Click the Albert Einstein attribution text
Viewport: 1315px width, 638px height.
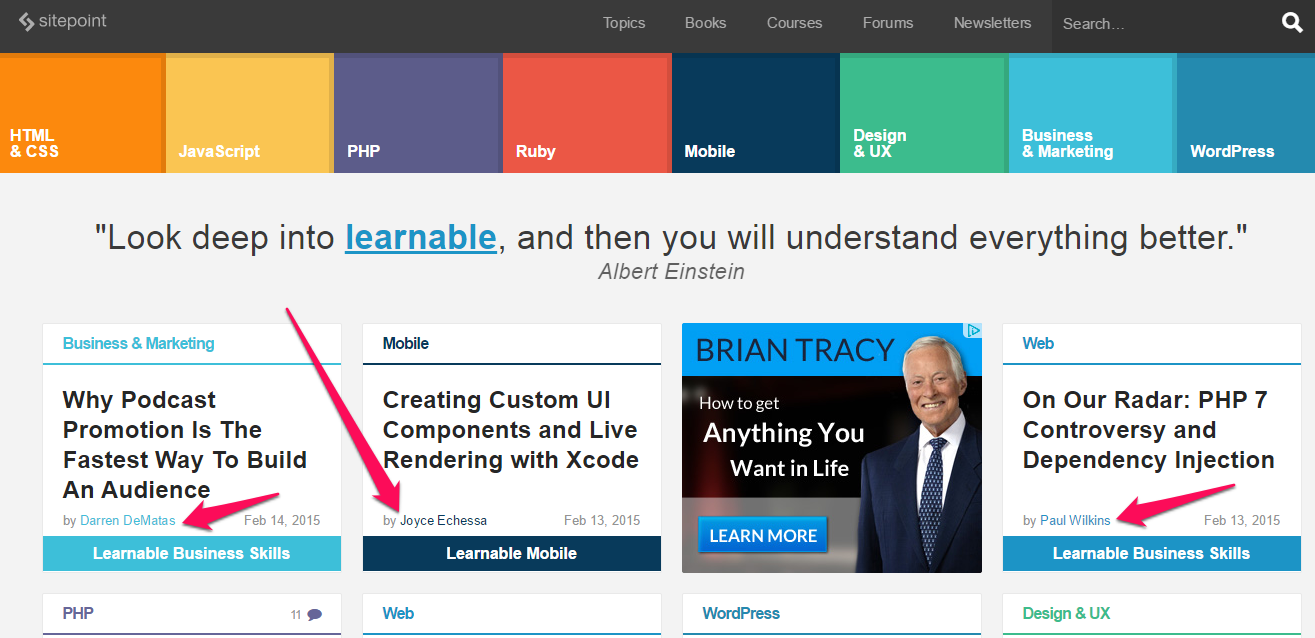point(671,271)
